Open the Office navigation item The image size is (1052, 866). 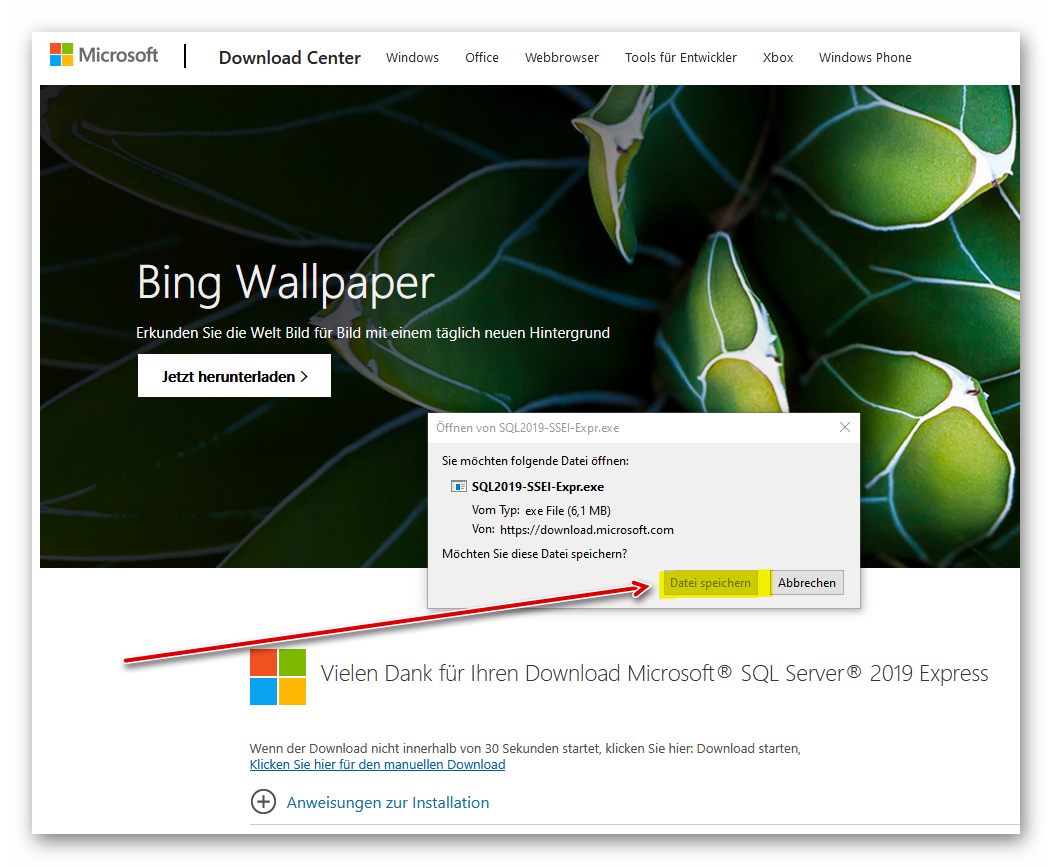point(481,58)
